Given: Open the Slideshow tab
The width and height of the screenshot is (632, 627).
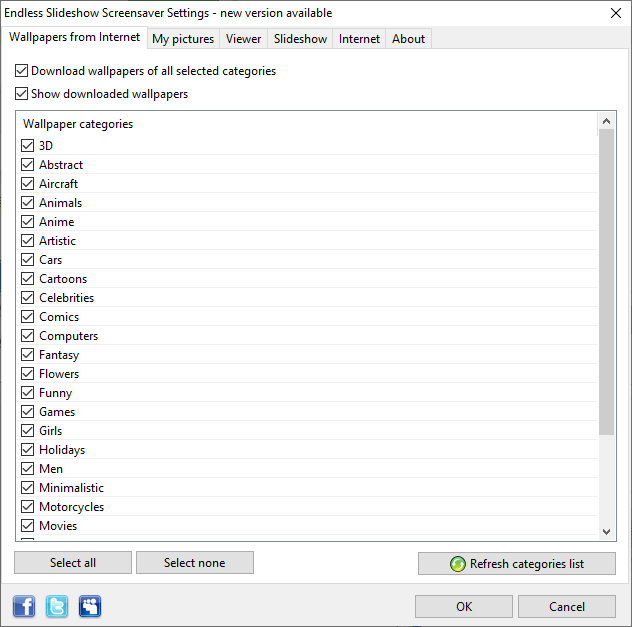Looking at the screenshot, I should pos(300,39).
